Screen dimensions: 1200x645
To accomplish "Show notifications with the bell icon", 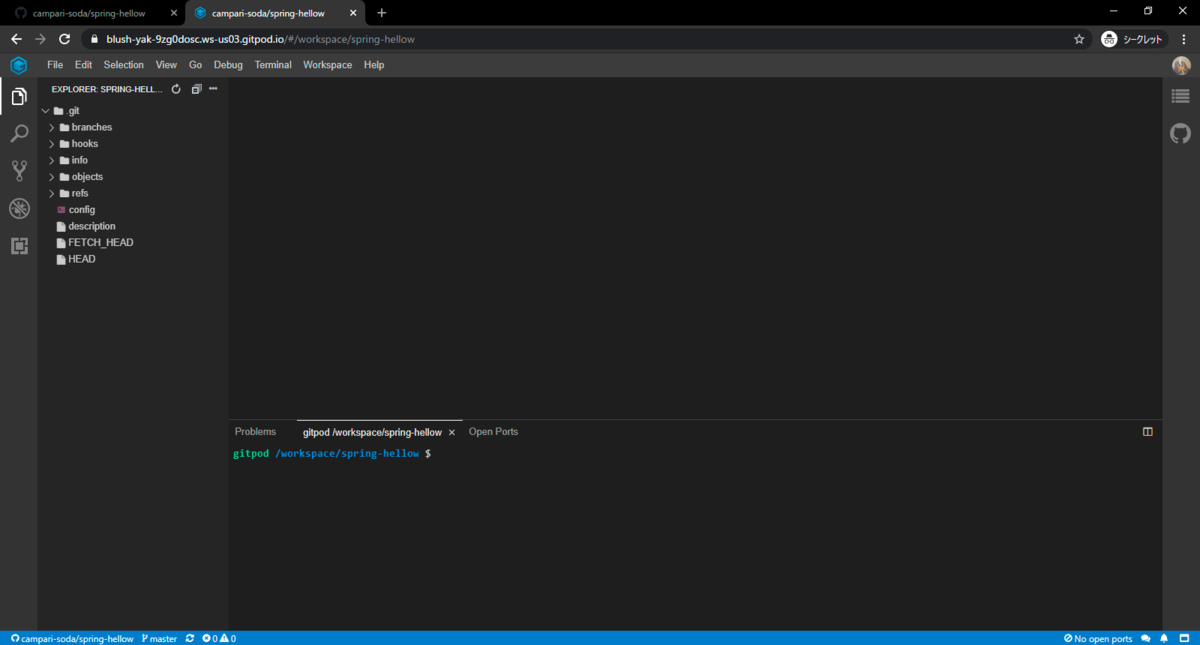I will click(x=1165, y=638).
